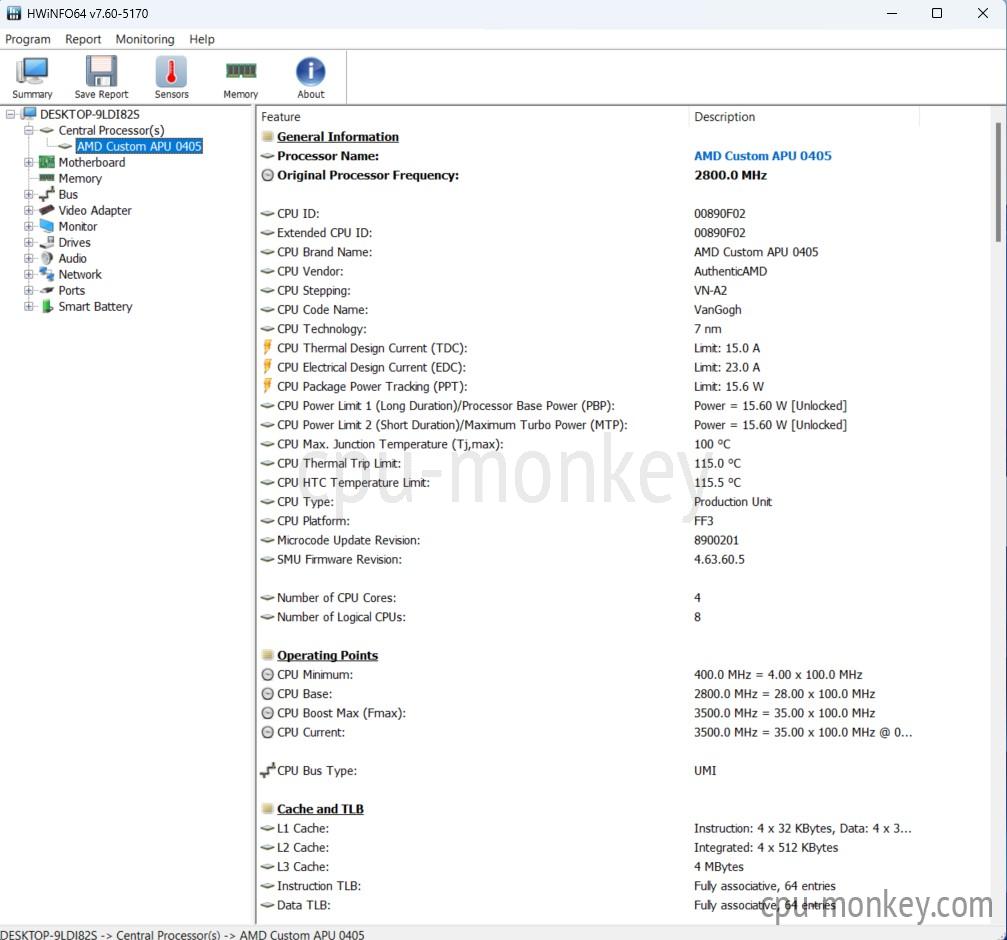Click the HWiNFO64 title bar app icon

click(x=13, y=13)
